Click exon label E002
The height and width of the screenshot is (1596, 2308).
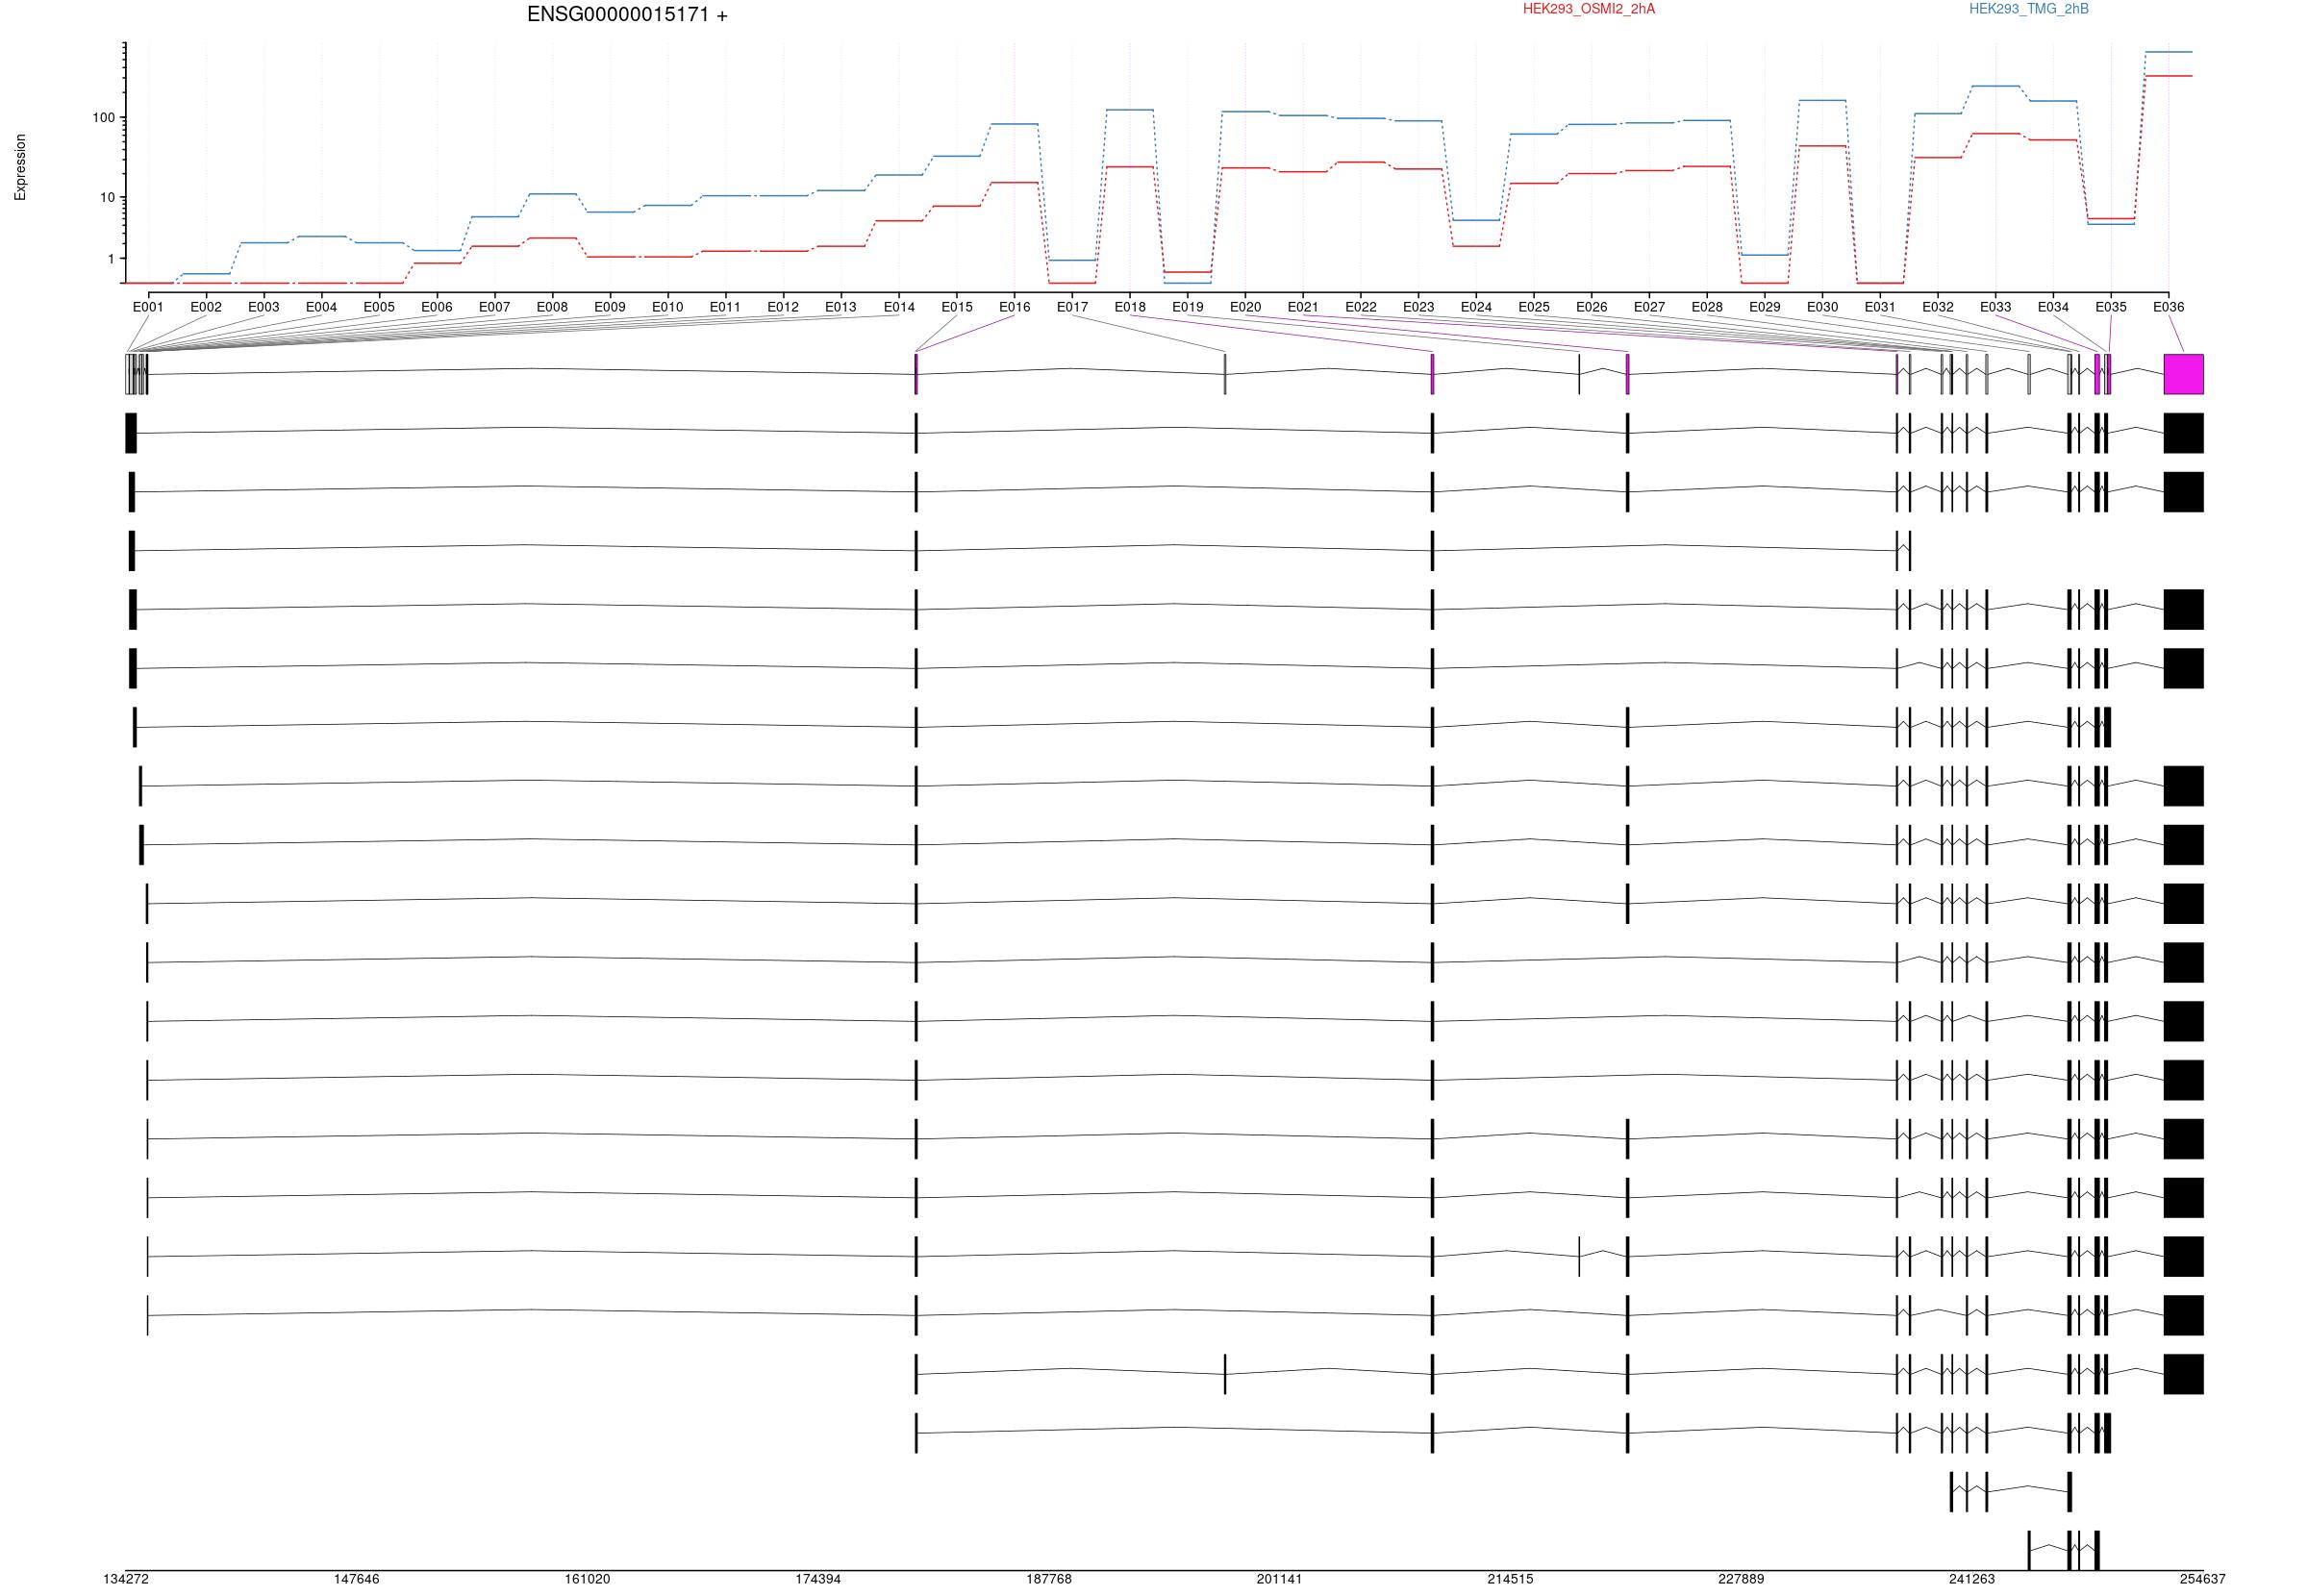206,307
